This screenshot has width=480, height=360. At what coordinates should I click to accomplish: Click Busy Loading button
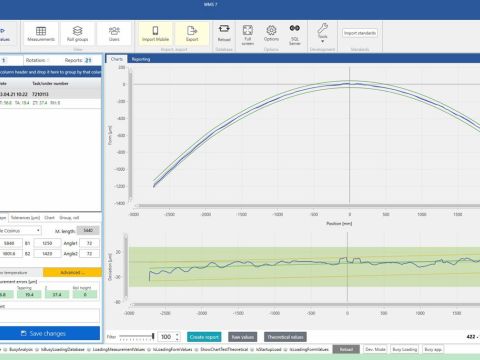405,349
